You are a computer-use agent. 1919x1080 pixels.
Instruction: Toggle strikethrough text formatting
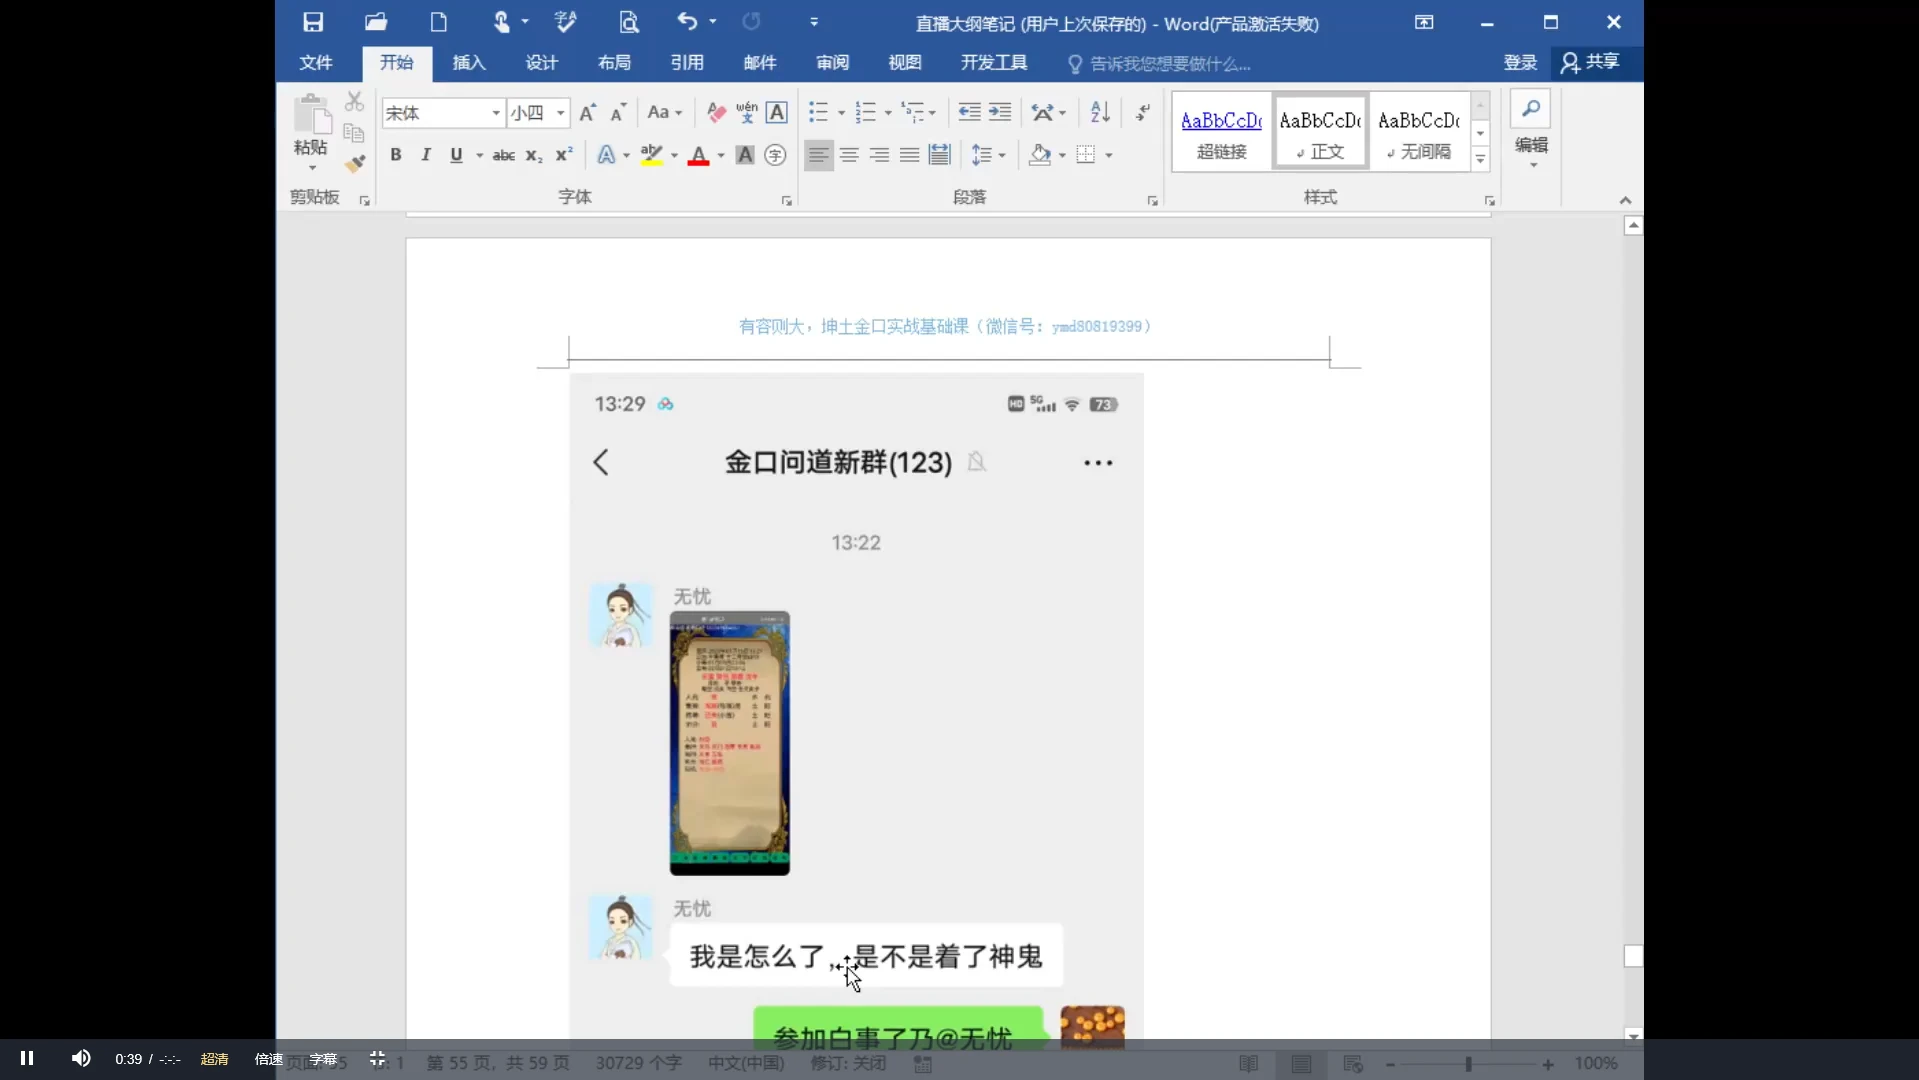pos(503,155)
